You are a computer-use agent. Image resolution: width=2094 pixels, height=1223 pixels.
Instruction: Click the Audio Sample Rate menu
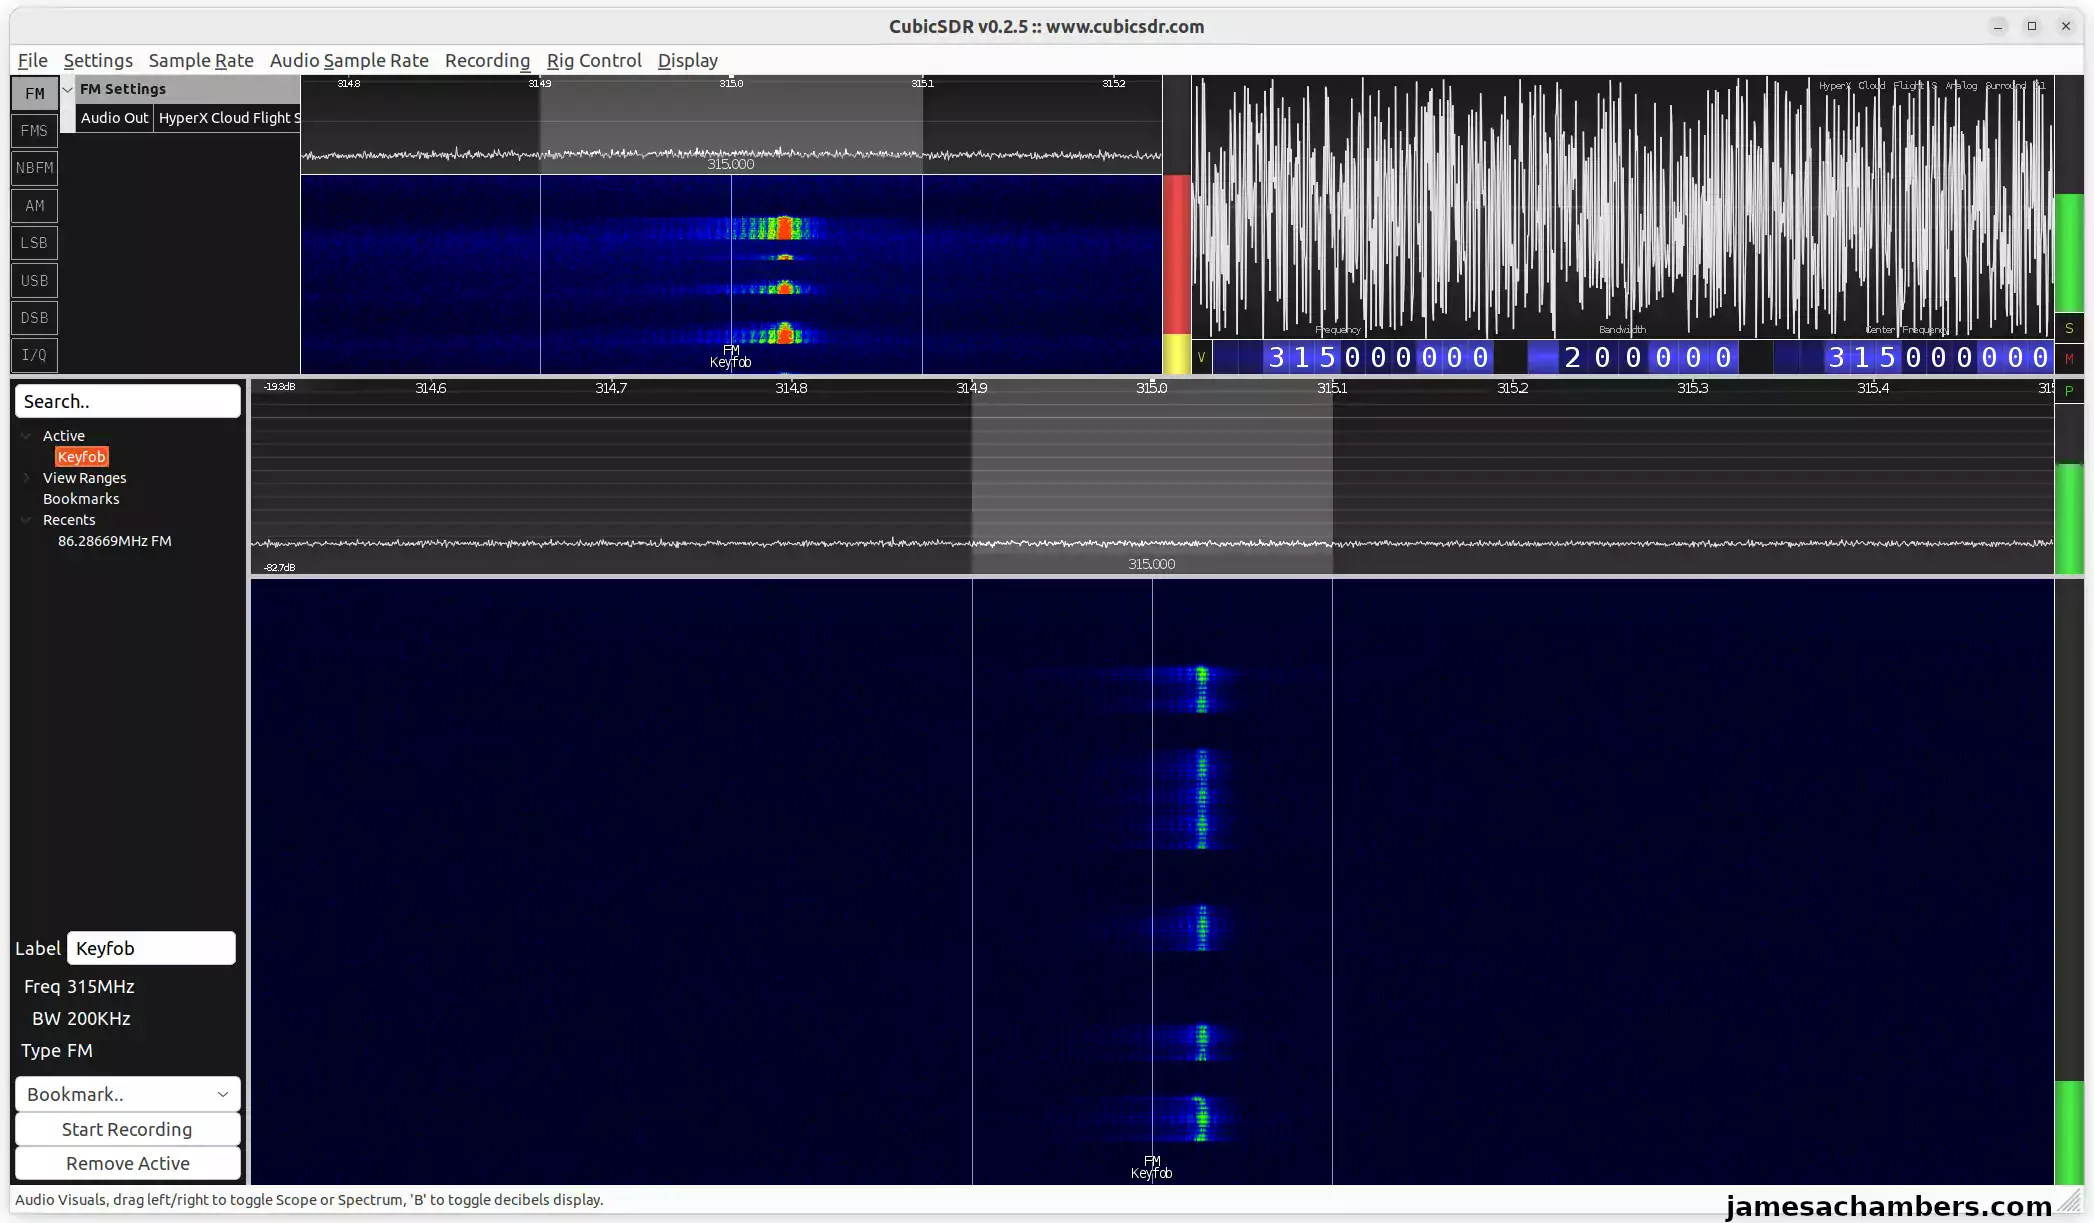(x=349, y=60)
